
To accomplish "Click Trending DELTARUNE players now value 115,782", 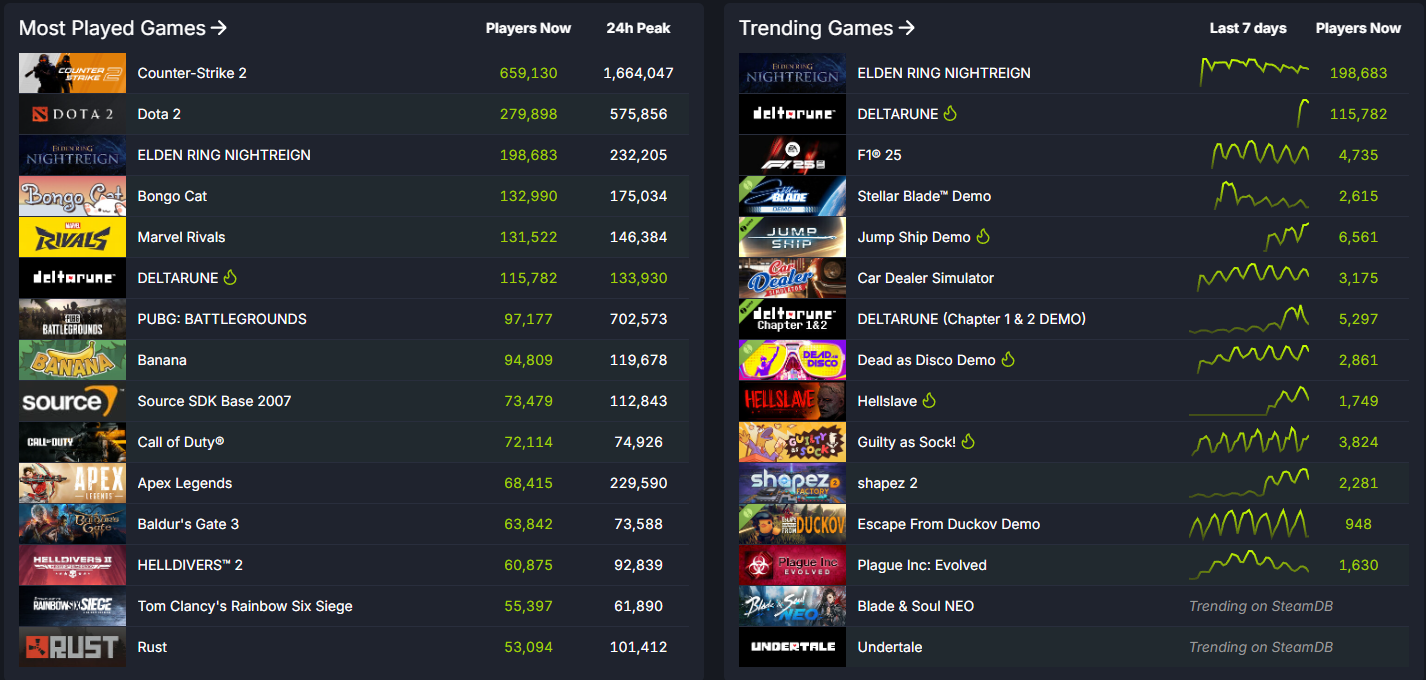I will click(1358, 114).
